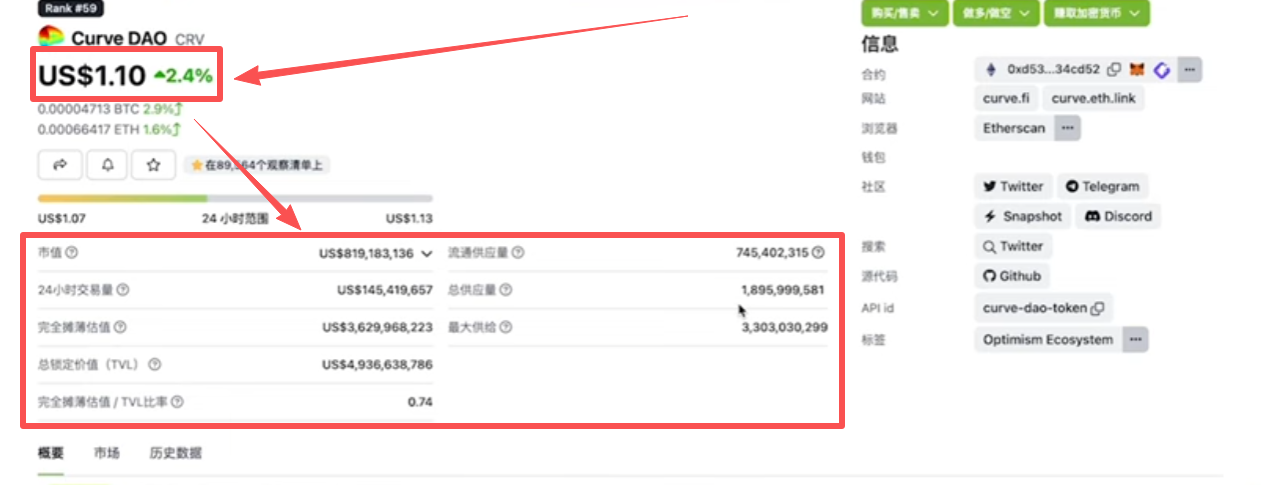This screenshot has width=1261, height=485.
Task: Click the 0.00066417 ETH price text
Action: (89, 129)
